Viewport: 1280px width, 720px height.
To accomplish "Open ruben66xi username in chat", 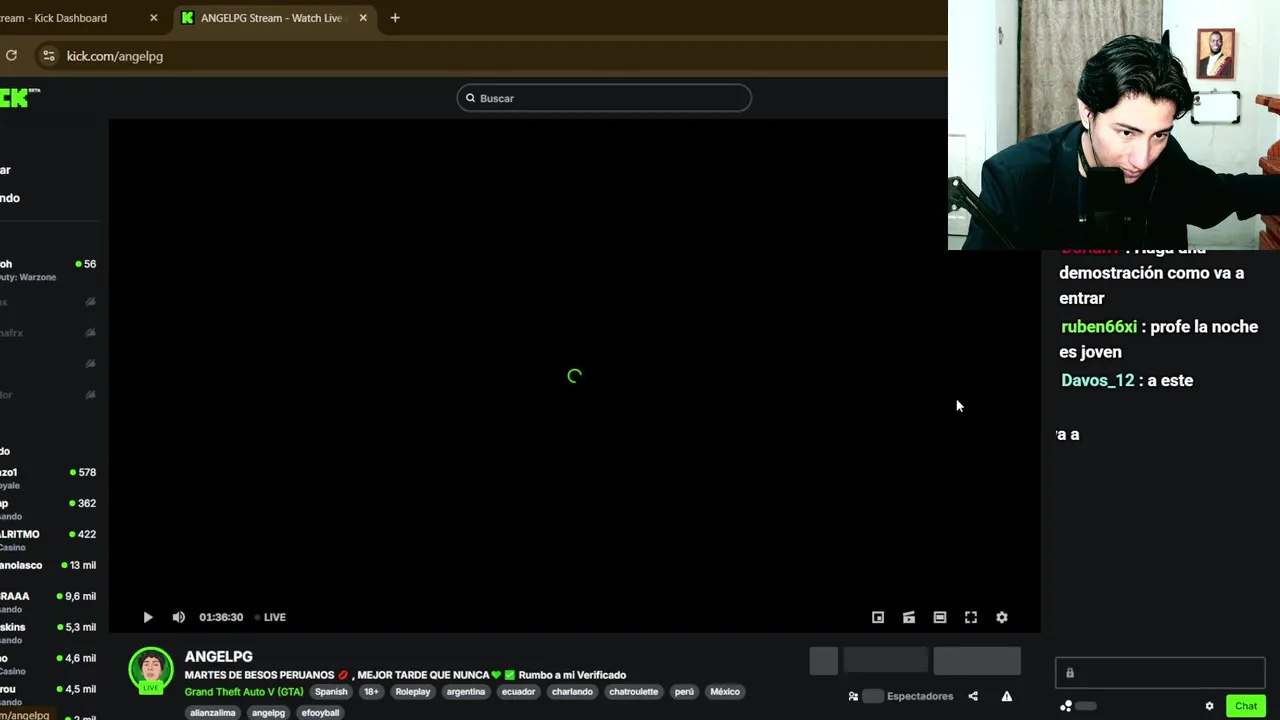I will click(x=1099, y=327).
